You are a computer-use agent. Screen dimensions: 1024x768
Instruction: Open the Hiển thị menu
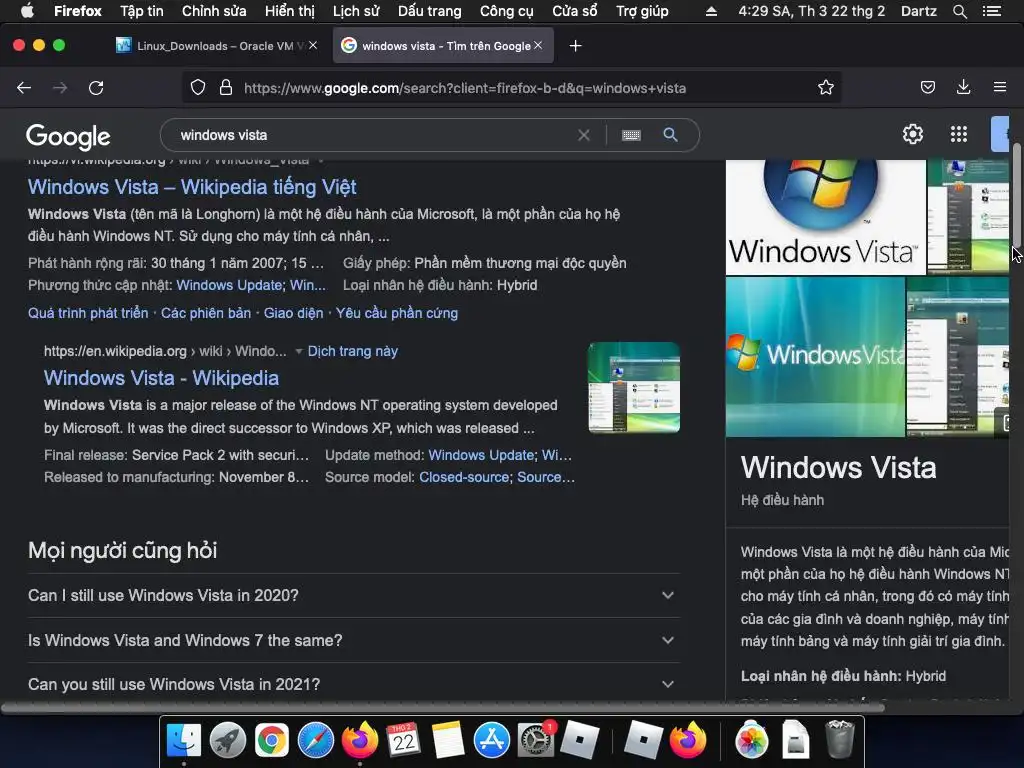289,11
